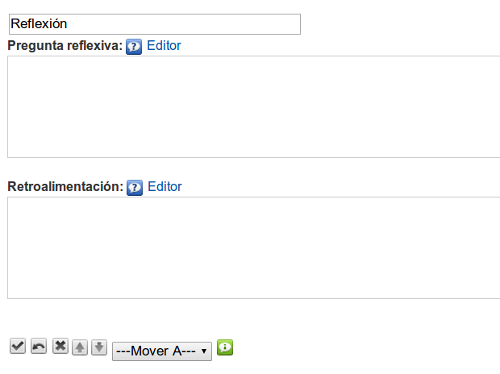Click the Retroalimentación label text
500x374 pixels.
(x=66, y=187)
